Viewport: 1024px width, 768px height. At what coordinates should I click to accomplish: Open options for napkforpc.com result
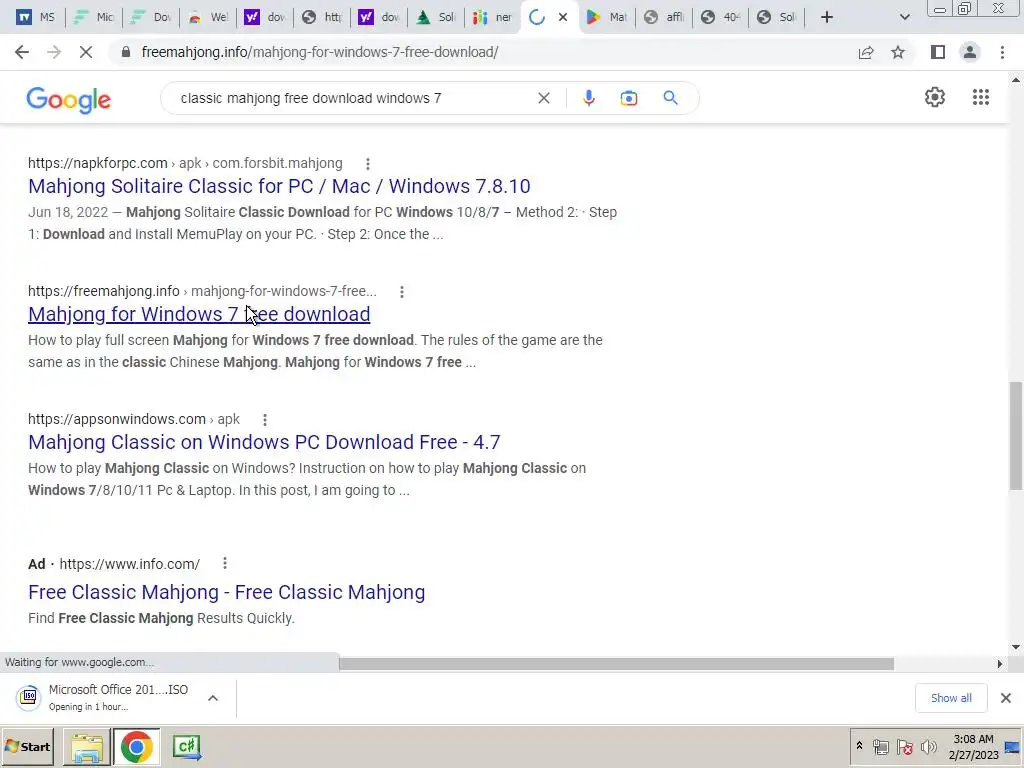[368, 164]
